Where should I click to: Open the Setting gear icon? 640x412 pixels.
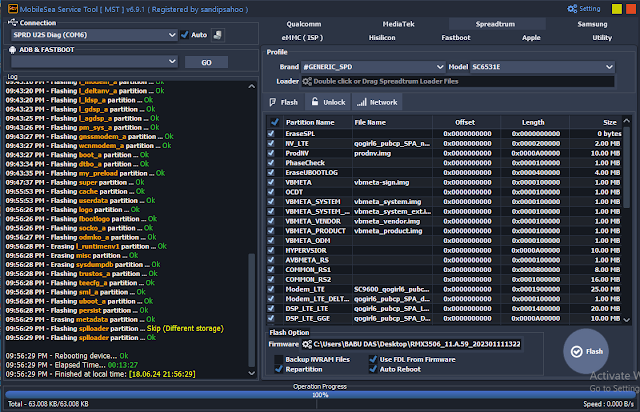pyautogui.click(x=572, y=9)
